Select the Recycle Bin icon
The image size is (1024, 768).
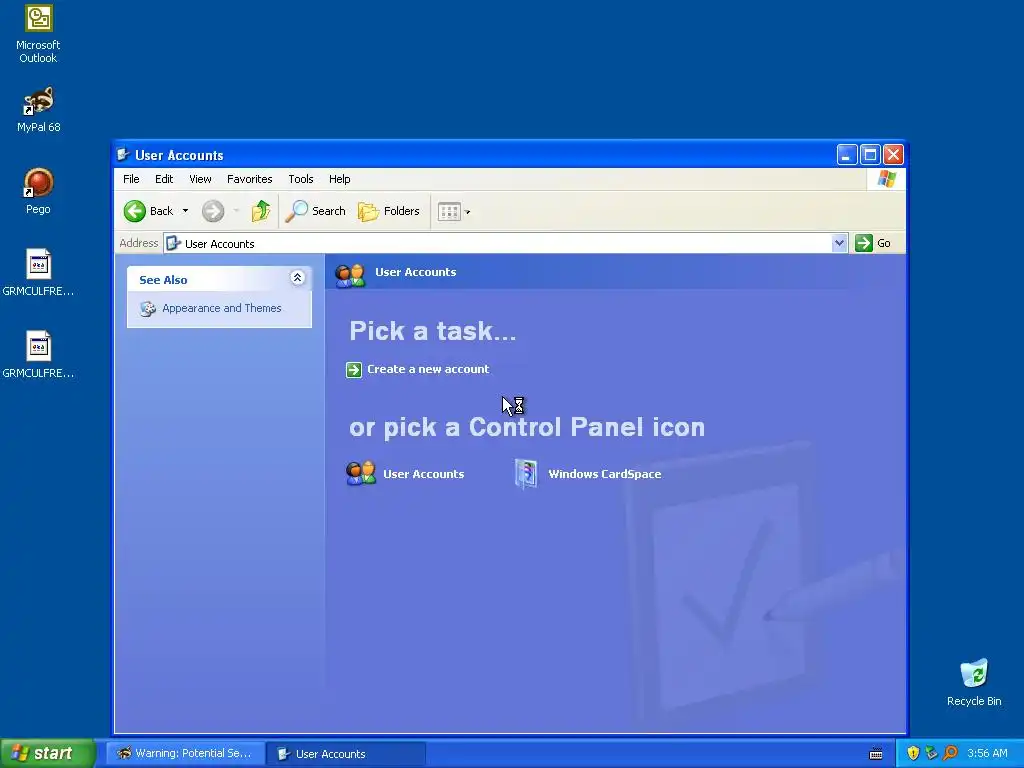(x=974, y=673)
